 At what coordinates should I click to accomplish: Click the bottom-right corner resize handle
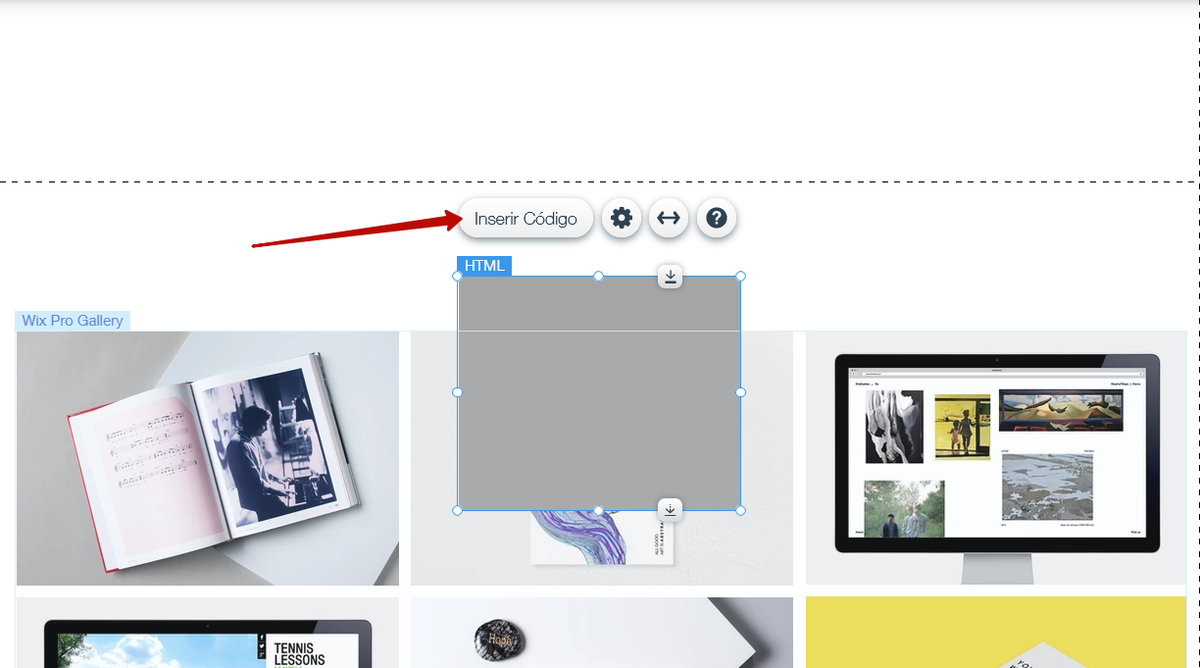(741, 510)
